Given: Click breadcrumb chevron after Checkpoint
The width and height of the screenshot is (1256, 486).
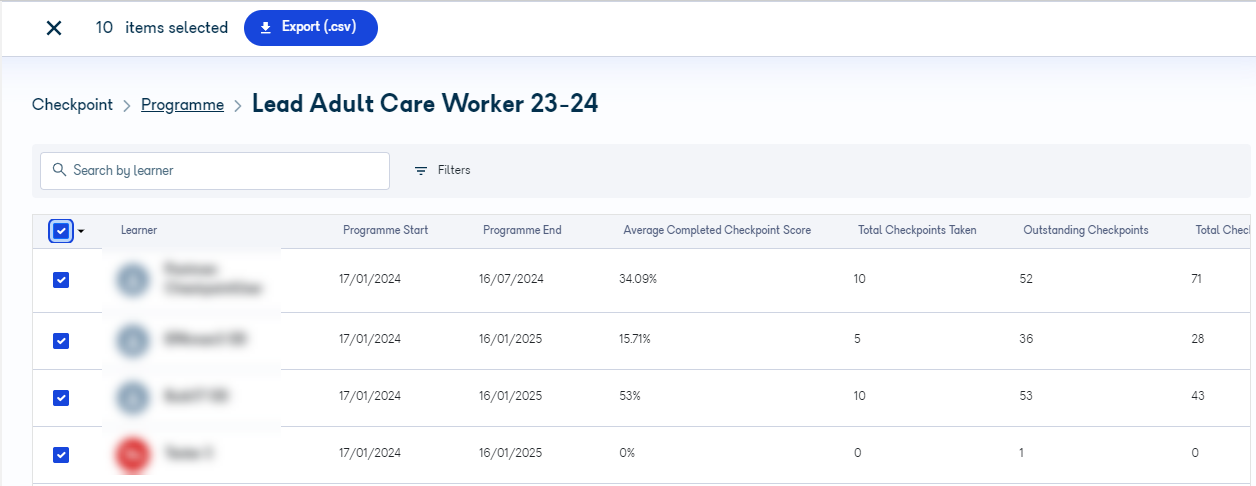Looking at the screenshot, I should [127, 105].
